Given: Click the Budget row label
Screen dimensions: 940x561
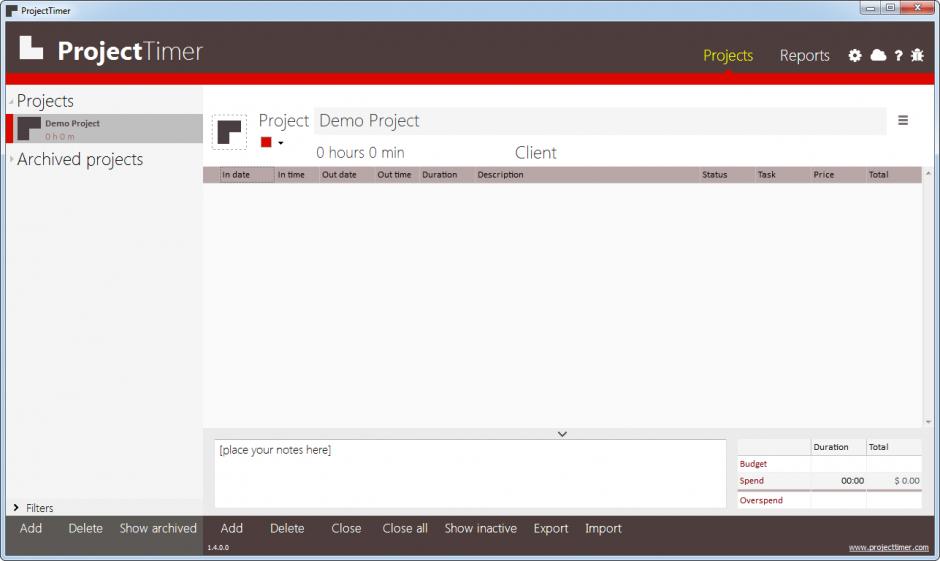Looking at the screenshot, I should point(753,464).
